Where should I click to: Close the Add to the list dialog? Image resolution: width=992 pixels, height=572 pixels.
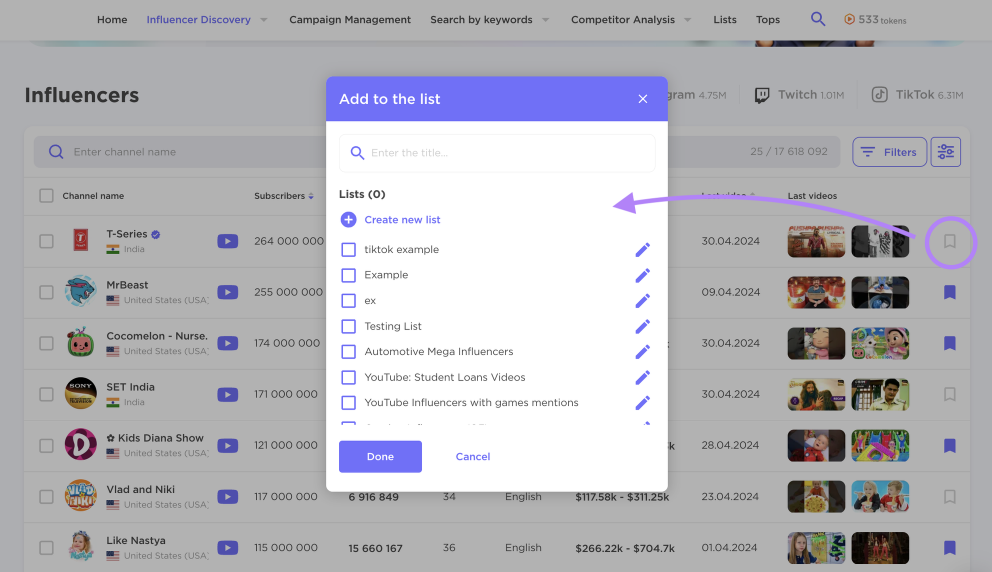pos(643,99)
